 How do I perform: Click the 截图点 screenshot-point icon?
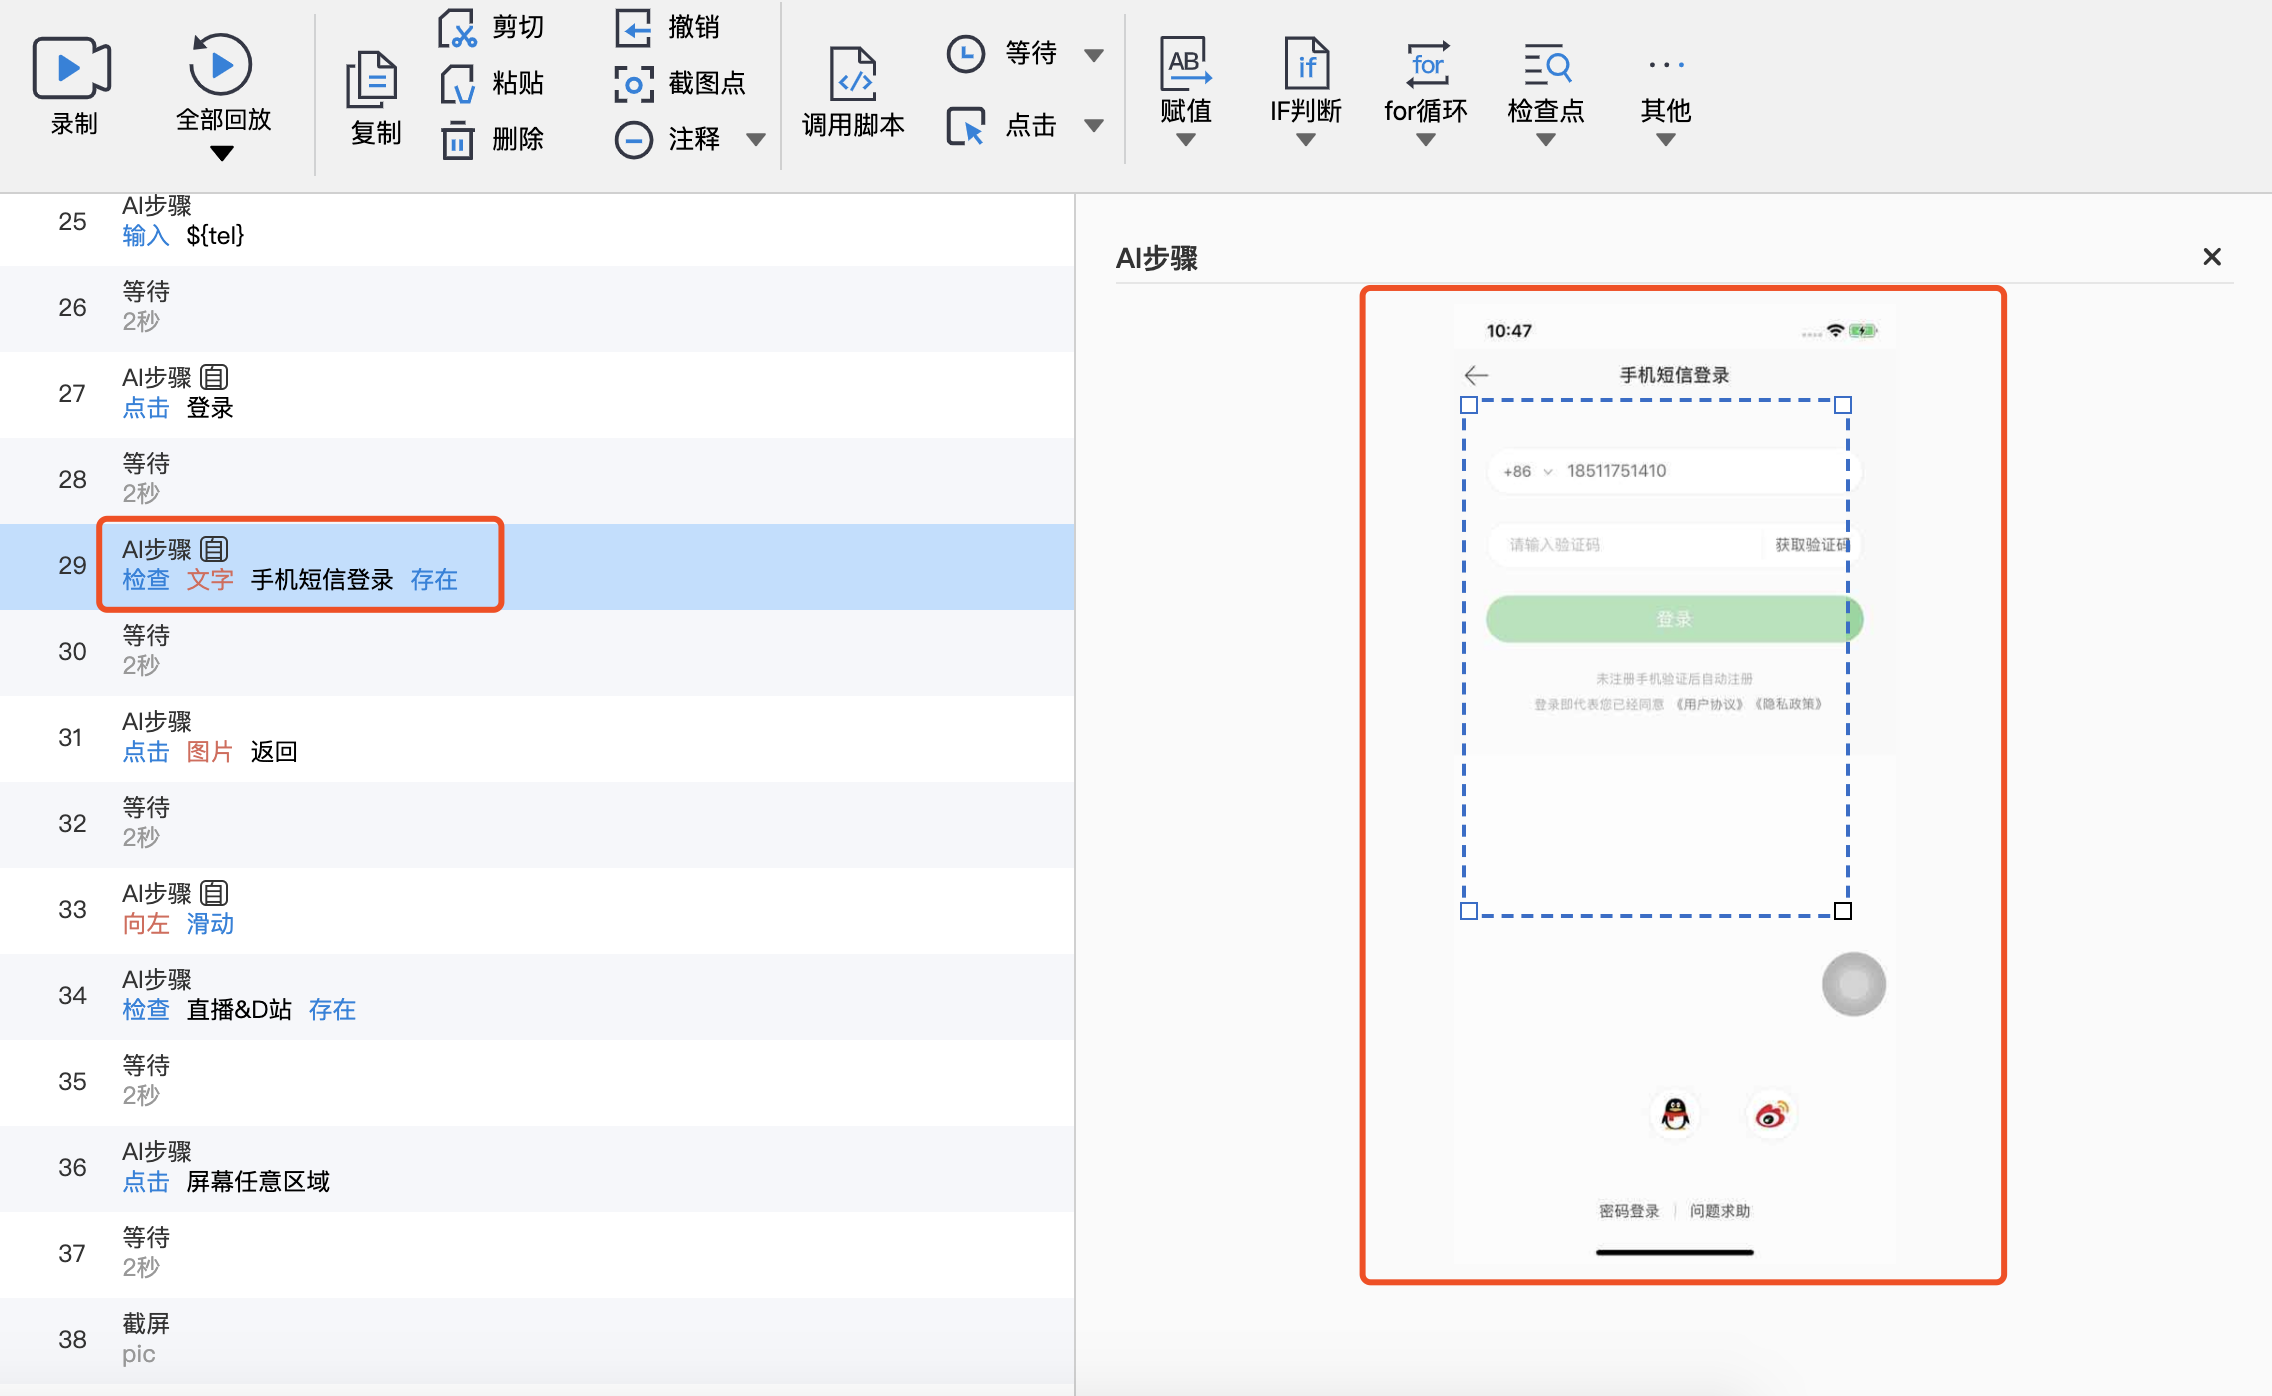(633, 84)
